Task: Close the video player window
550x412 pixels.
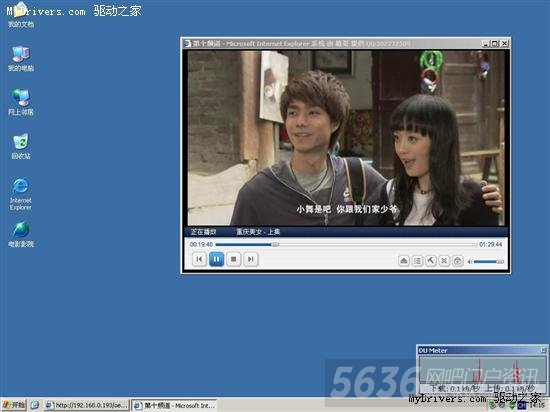Action: pos(504,43)
